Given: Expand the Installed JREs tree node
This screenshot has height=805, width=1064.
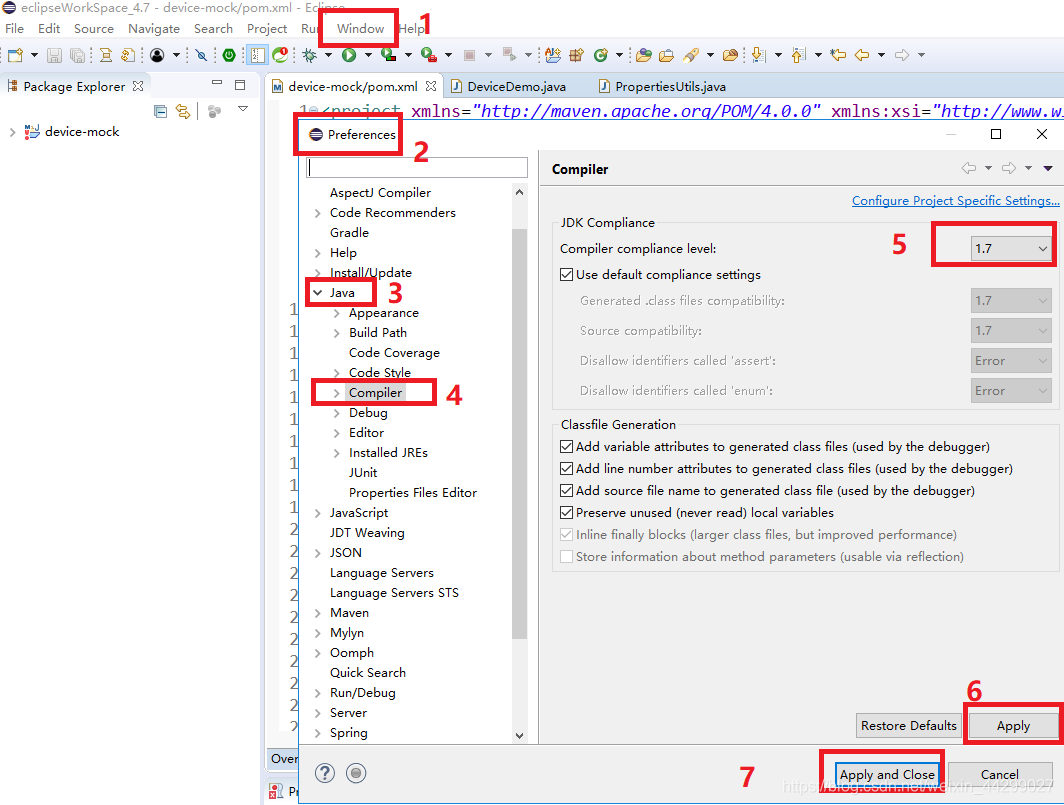Looking at the screenshot, I should point(337,453).
